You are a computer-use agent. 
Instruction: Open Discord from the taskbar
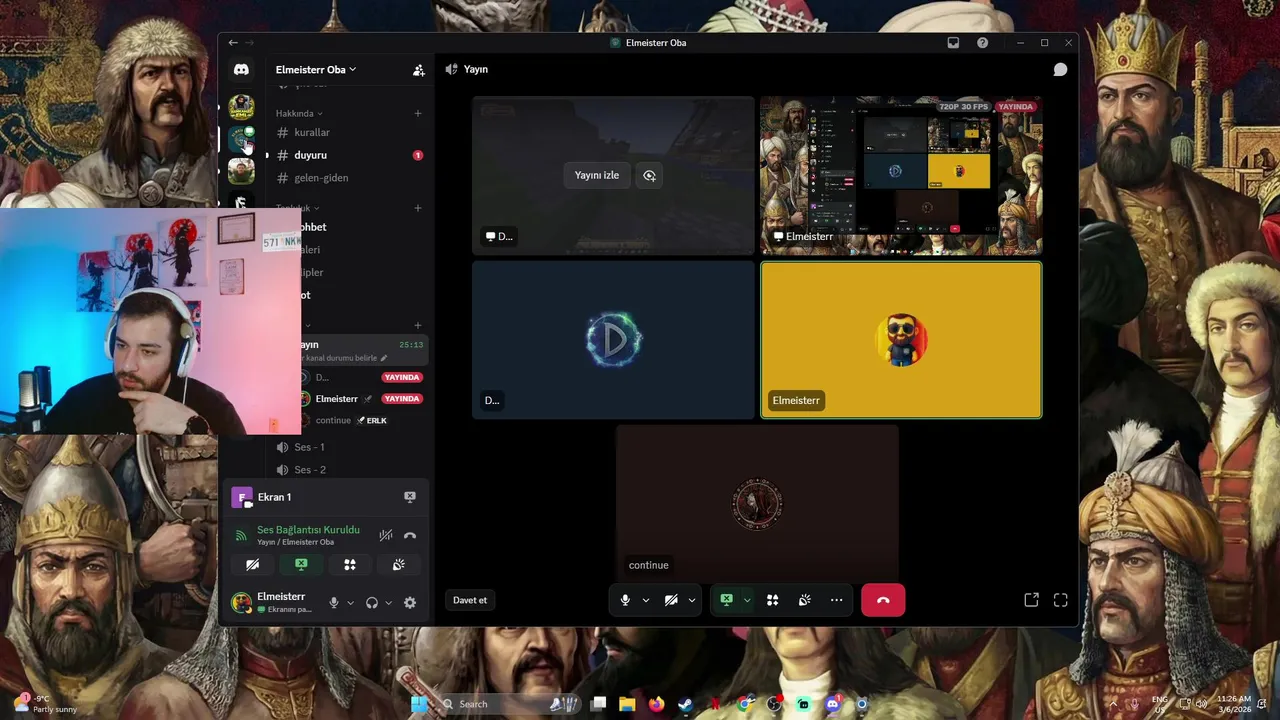(x=833, y=704)
